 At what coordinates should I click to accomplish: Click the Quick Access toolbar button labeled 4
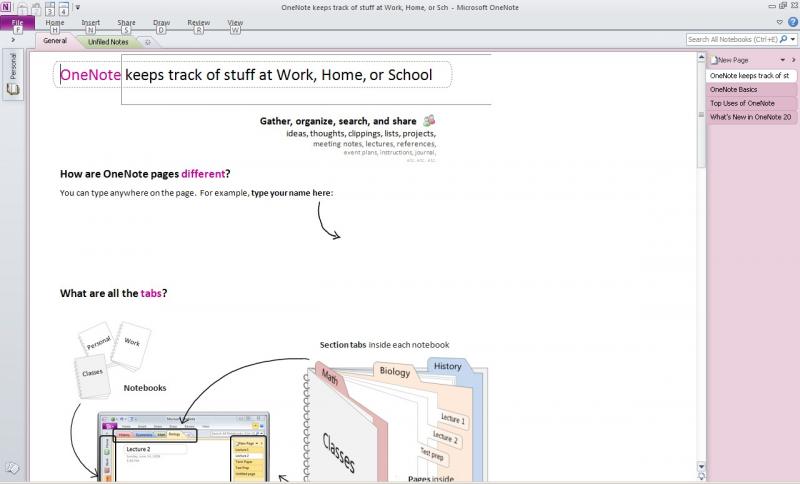tap(63, 8)
